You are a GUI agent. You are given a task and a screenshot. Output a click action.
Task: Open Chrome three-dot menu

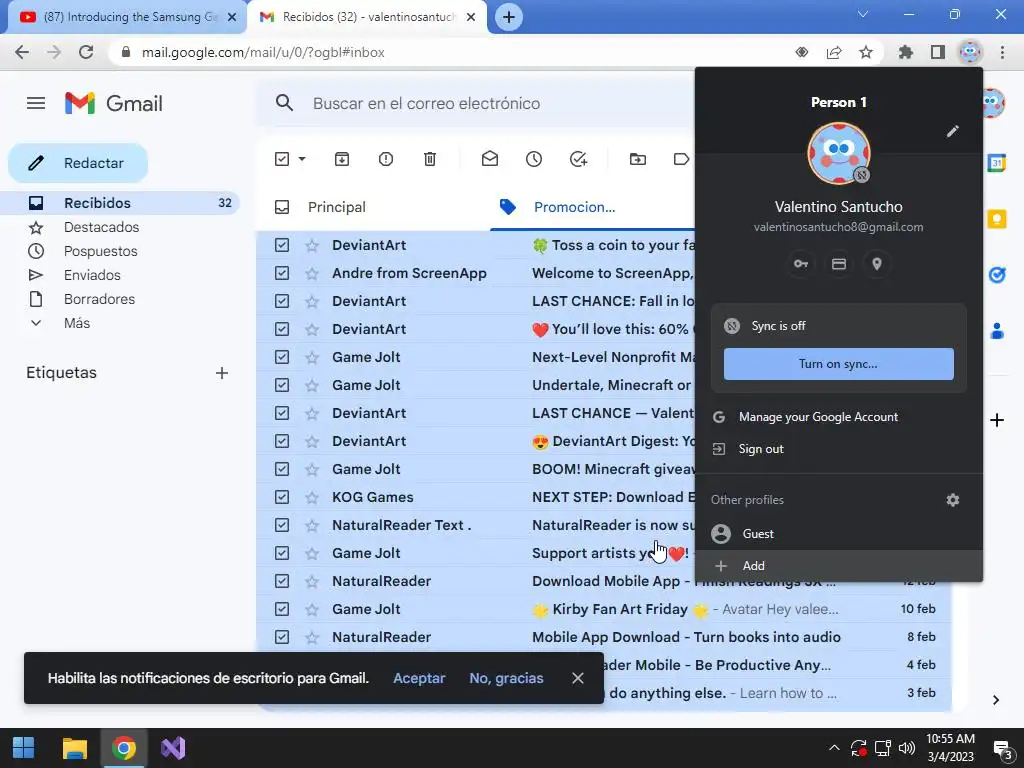pyautogui.click(x=1002, y=52)
